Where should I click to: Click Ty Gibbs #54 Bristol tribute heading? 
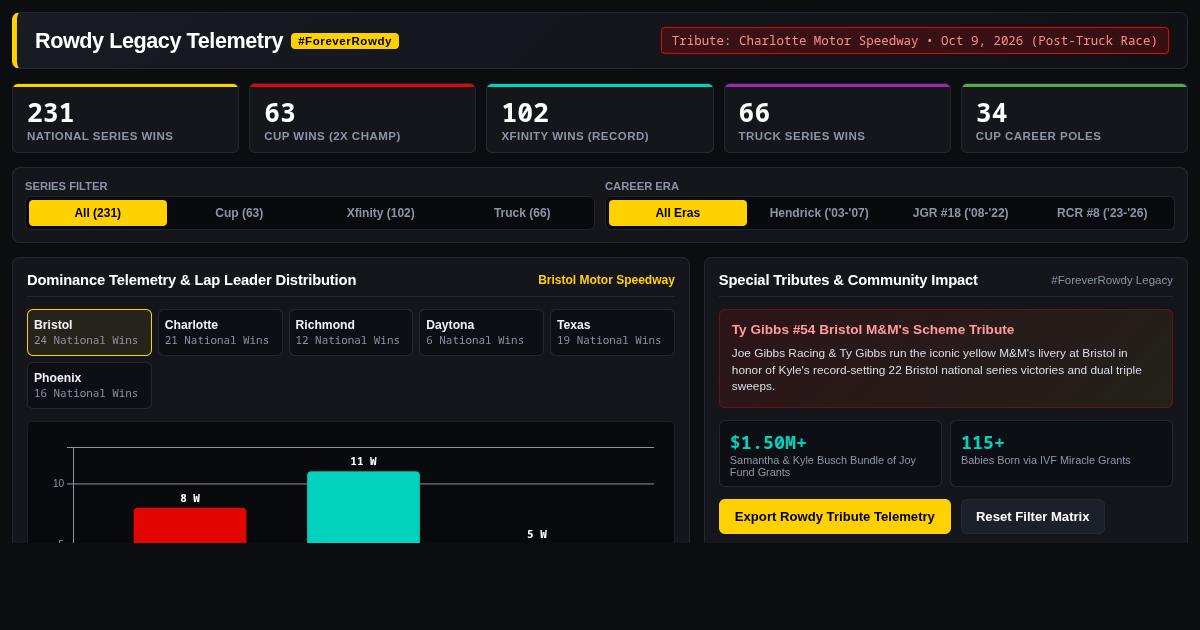pos(873,329)
